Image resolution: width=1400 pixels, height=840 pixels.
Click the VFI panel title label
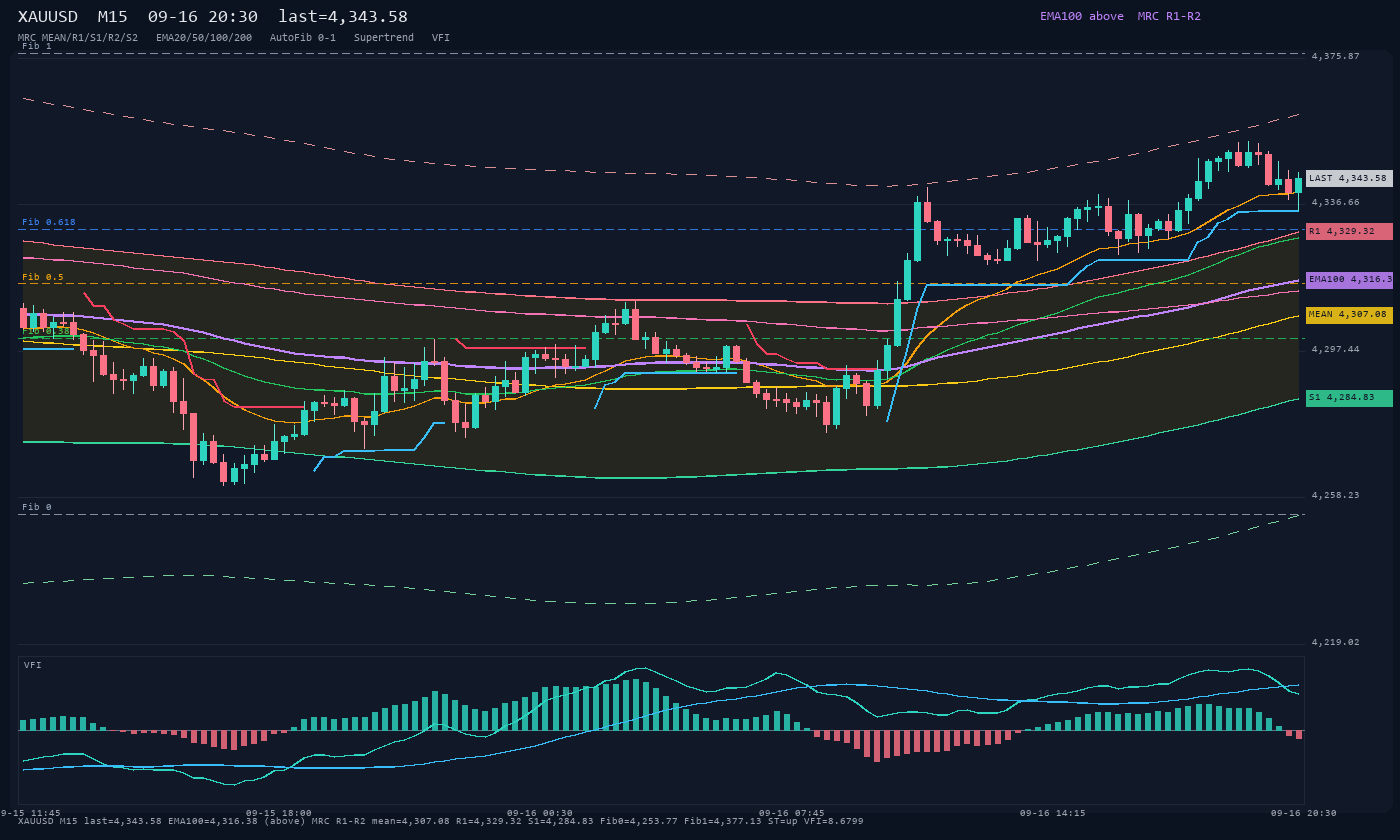click(33, 665)
